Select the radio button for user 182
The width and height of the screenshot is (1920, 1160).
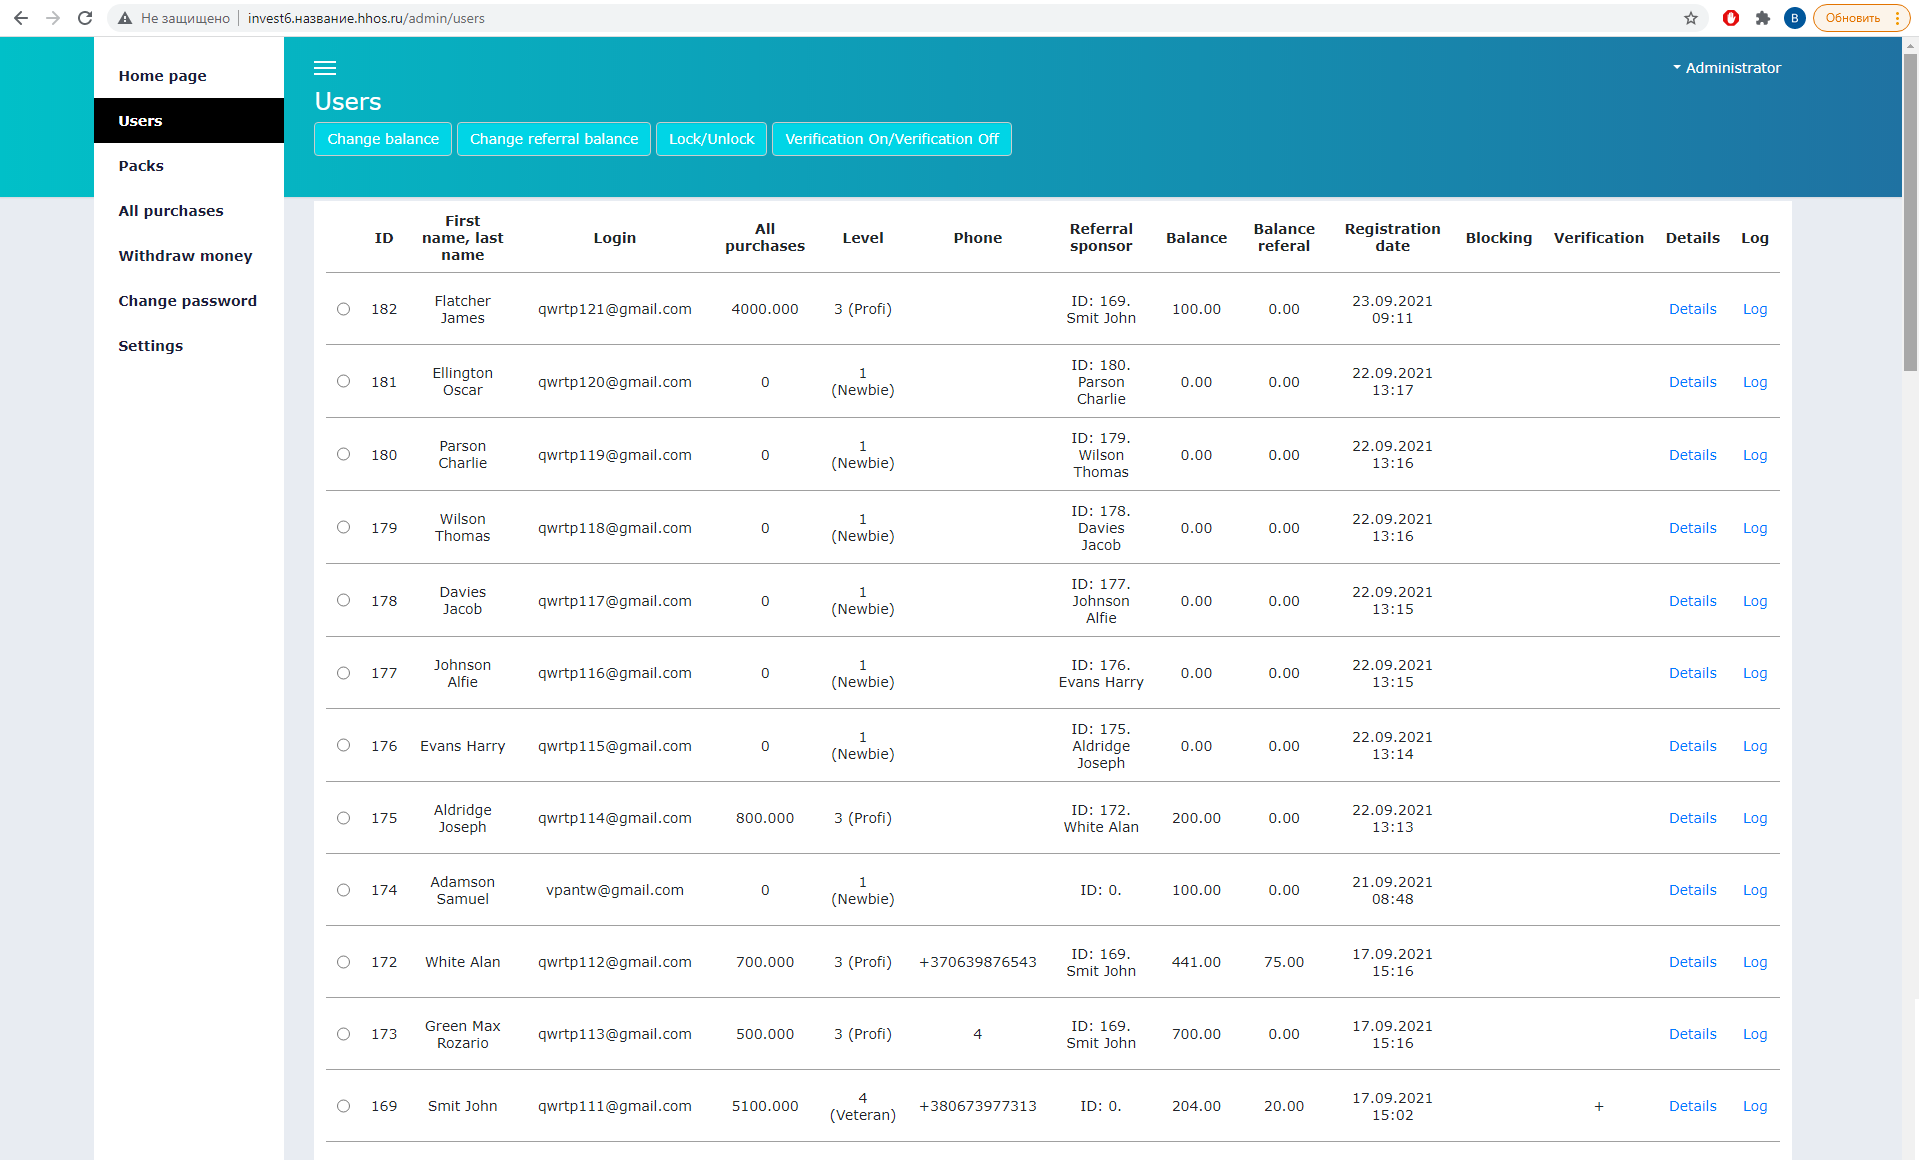pos(343,309)
